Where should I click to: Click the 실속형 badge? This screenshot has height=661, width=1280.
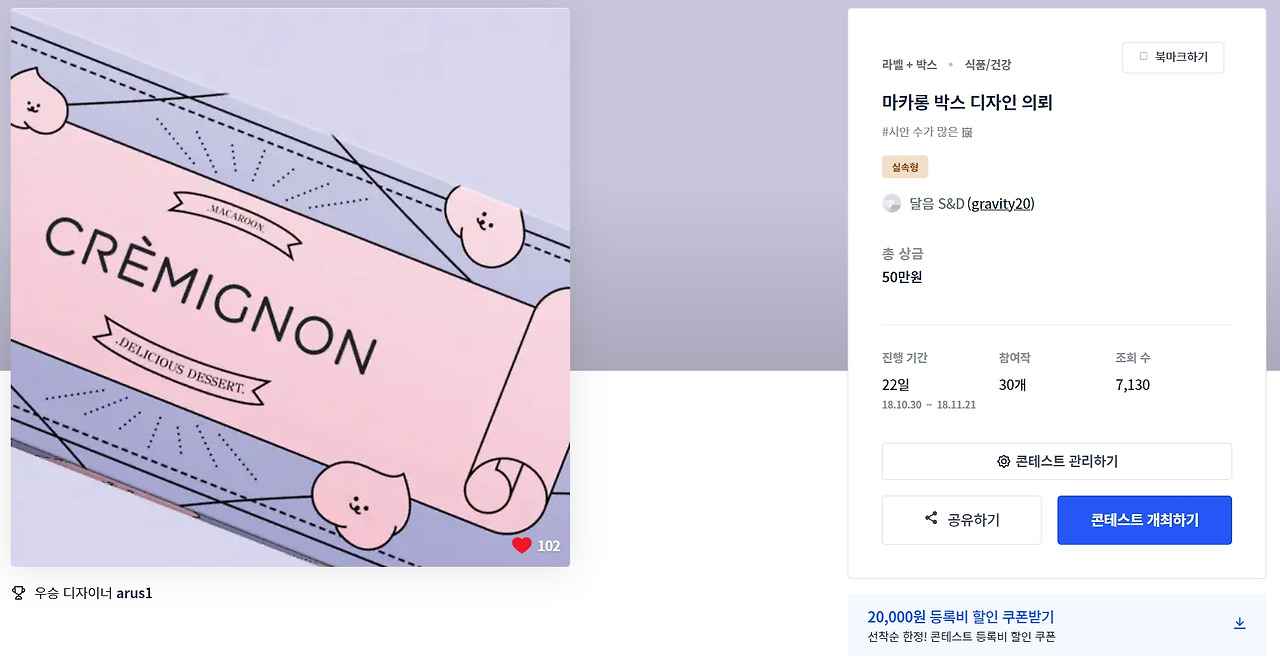905,167
